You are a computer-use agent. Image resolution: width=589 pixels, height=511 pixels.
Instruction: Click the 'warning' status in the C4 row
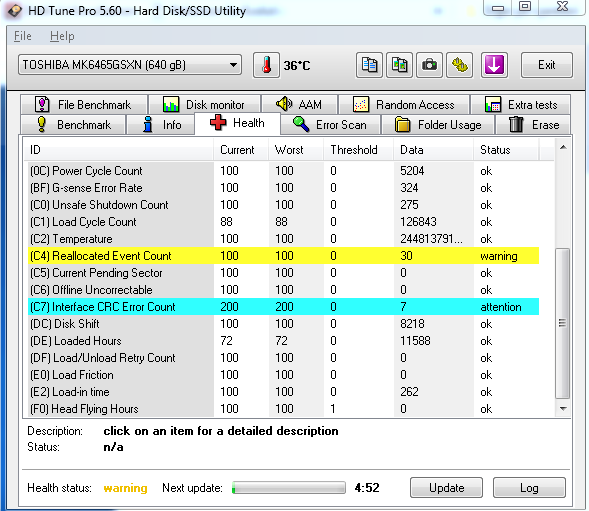[498, 256]
